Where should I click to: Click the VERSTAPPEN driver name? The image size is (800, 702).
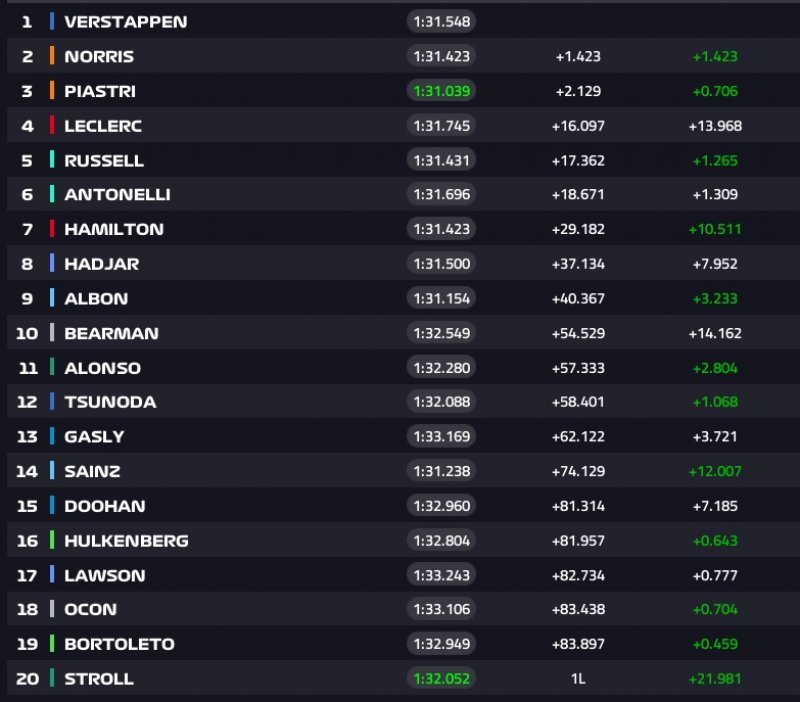pyautogui.click(x=125, y=21)
